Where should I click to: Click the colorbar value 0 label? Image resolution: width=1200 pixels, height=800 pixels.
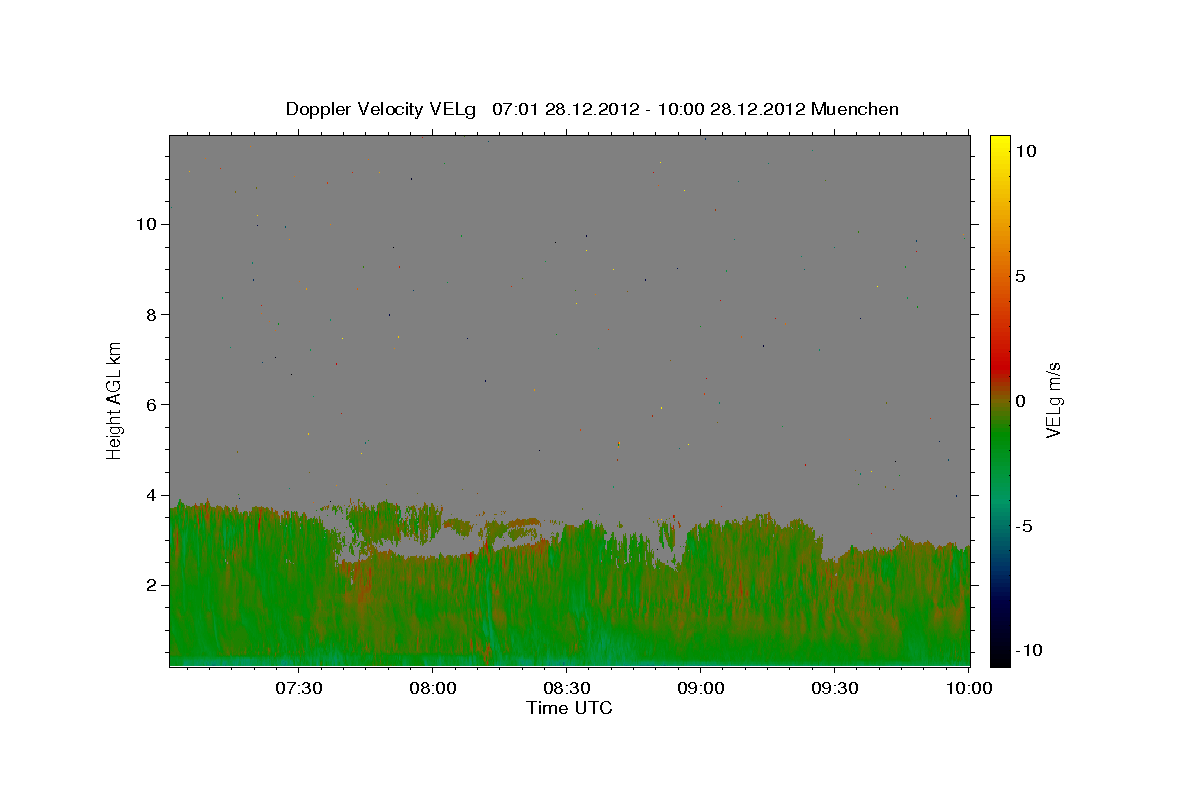pos(1019,401)
